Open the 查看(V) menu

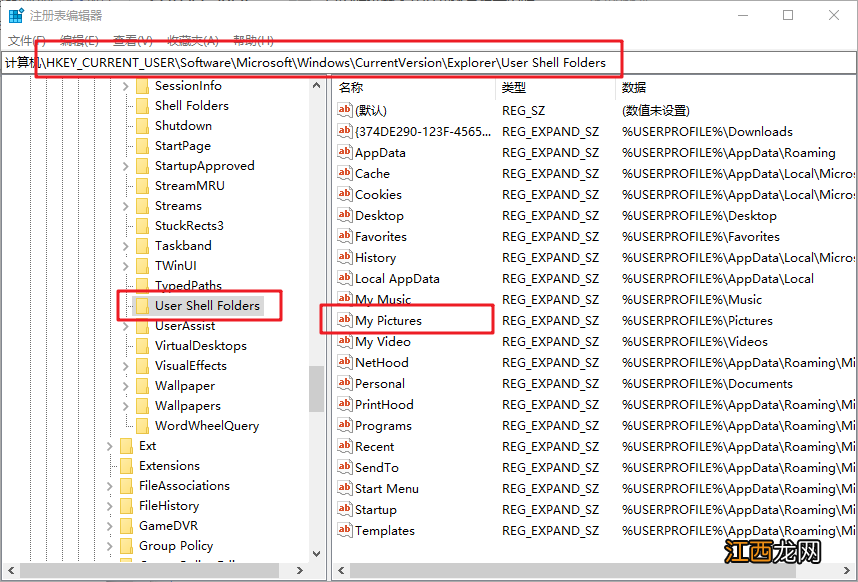[132, 40]
